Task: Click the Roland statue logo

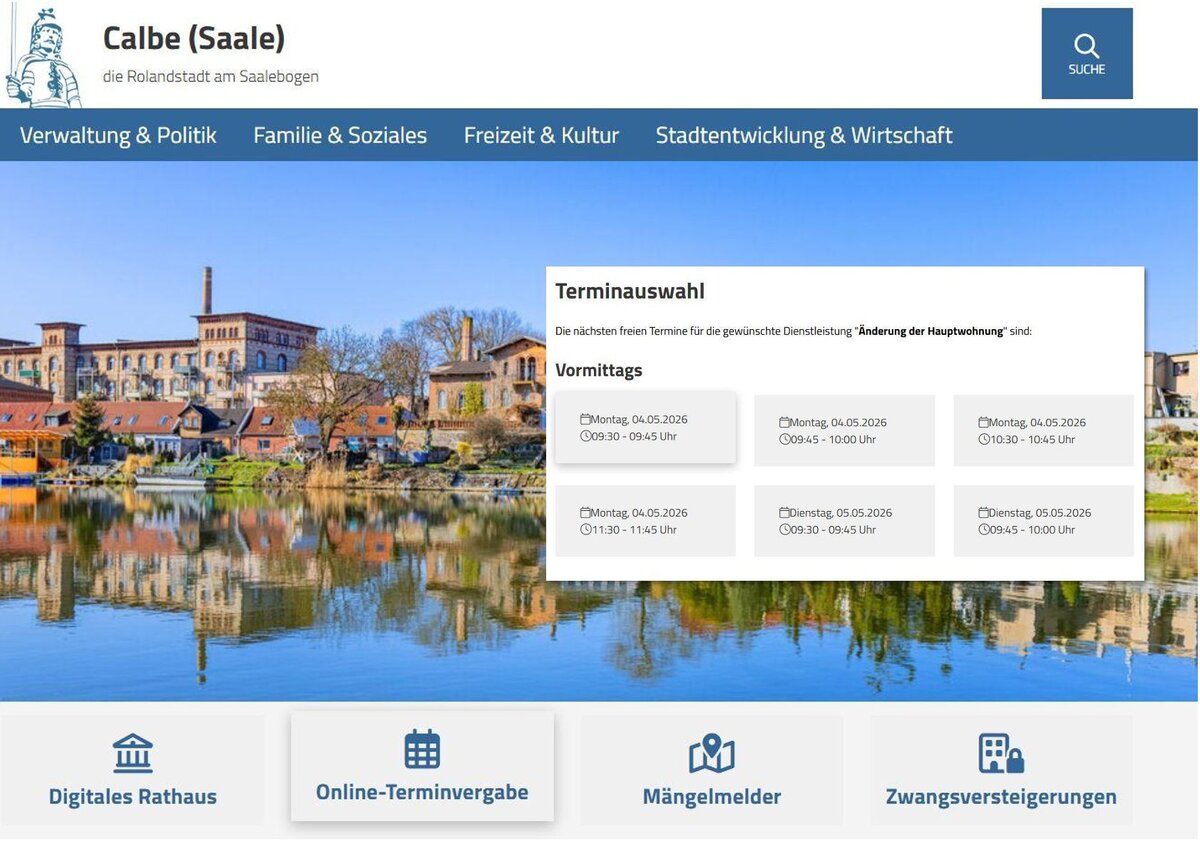Action: coord(44,57)
